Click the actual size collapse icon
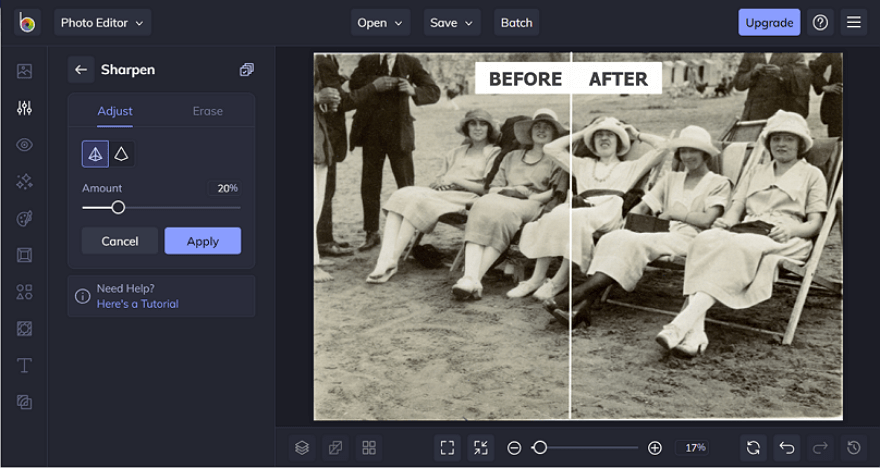This screenshot has width=880, height=468. pyautogui.click(x=481, y=448)
